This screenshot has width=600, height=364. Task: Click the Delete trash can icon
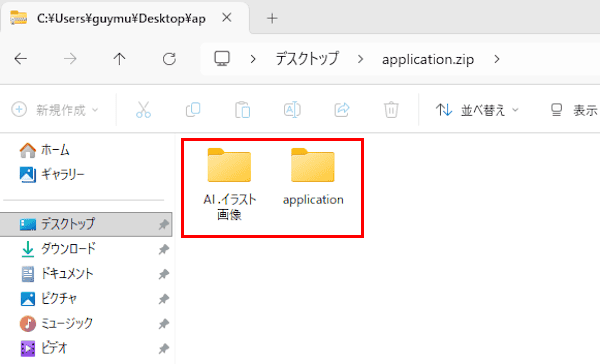click(x=391, y=110)
